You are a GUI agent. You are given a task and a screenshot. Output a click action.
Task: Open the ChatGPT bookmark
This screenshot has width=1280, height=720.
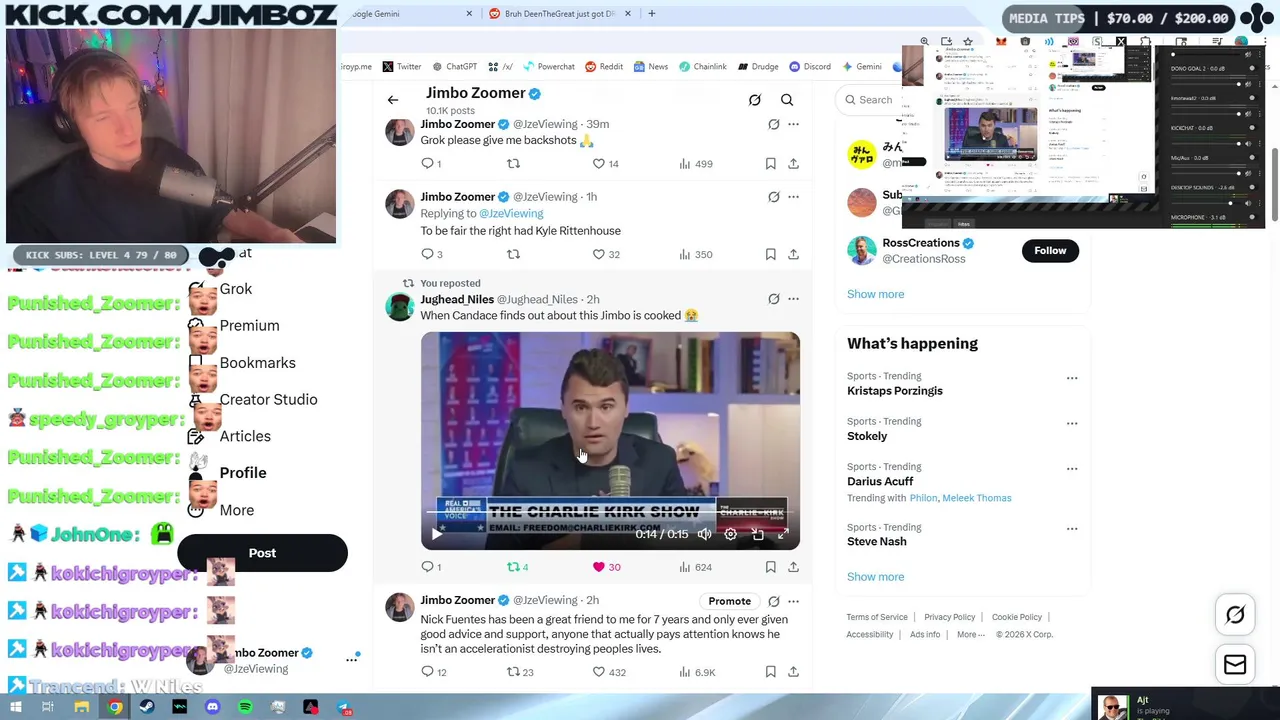453,67
